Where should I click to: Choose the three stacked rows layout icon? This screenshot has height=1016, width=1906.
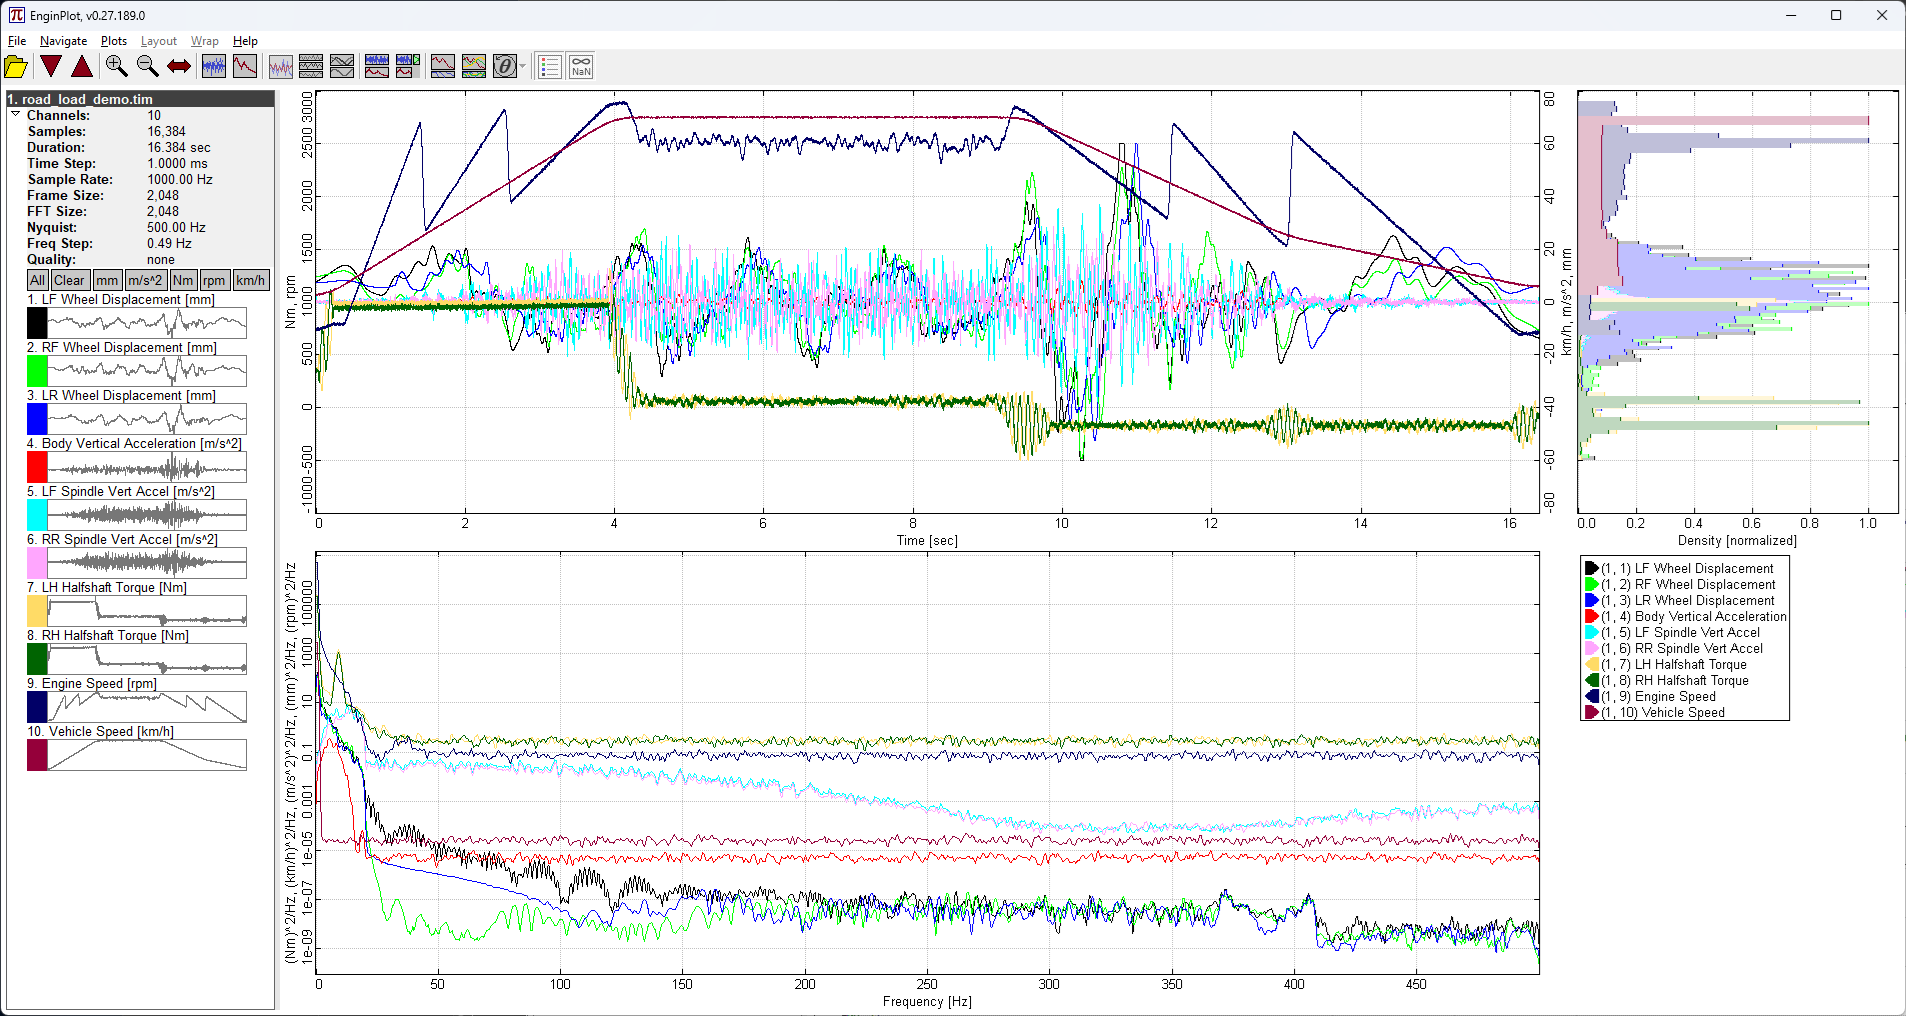[x=311, y=66]
